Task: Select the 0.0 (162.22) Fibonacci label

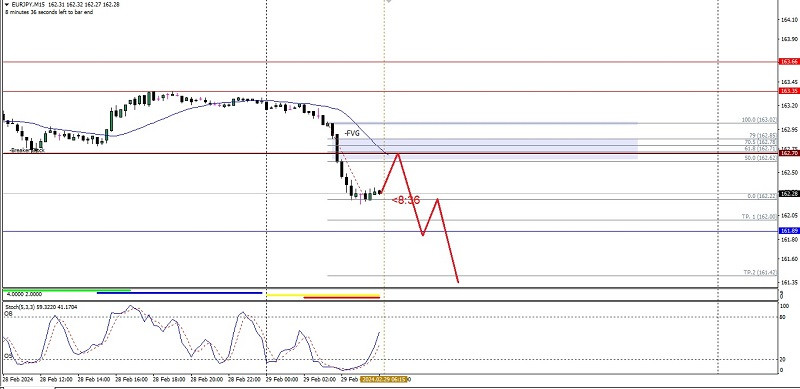Action: click(762, 196)
